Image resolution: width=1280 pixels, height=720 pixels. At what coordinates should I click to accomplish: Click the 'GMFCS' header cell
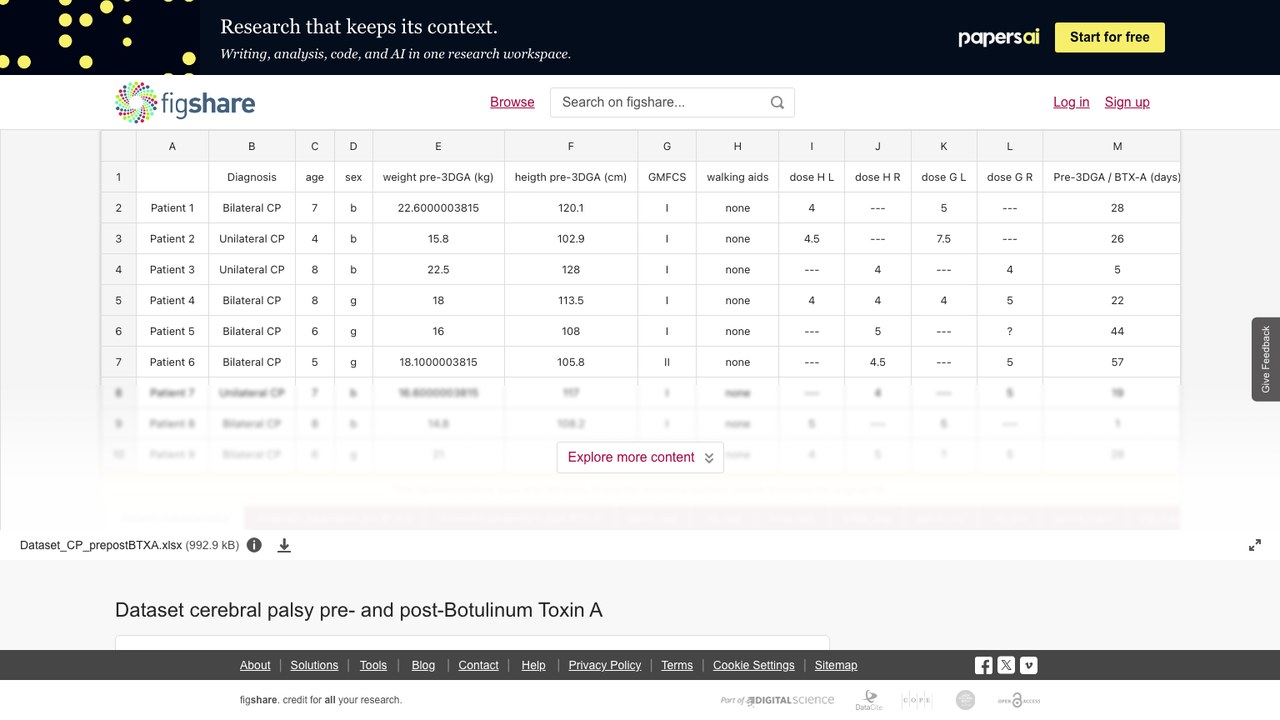[667, 177]
